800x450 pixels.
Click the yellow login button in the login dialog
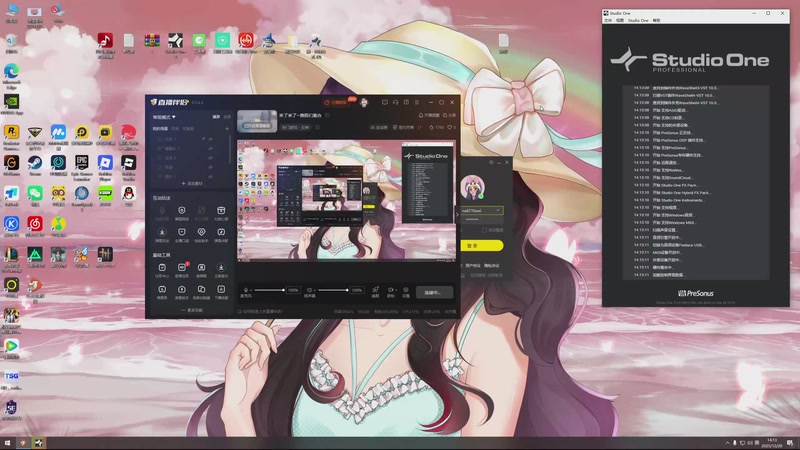point(482,245)
